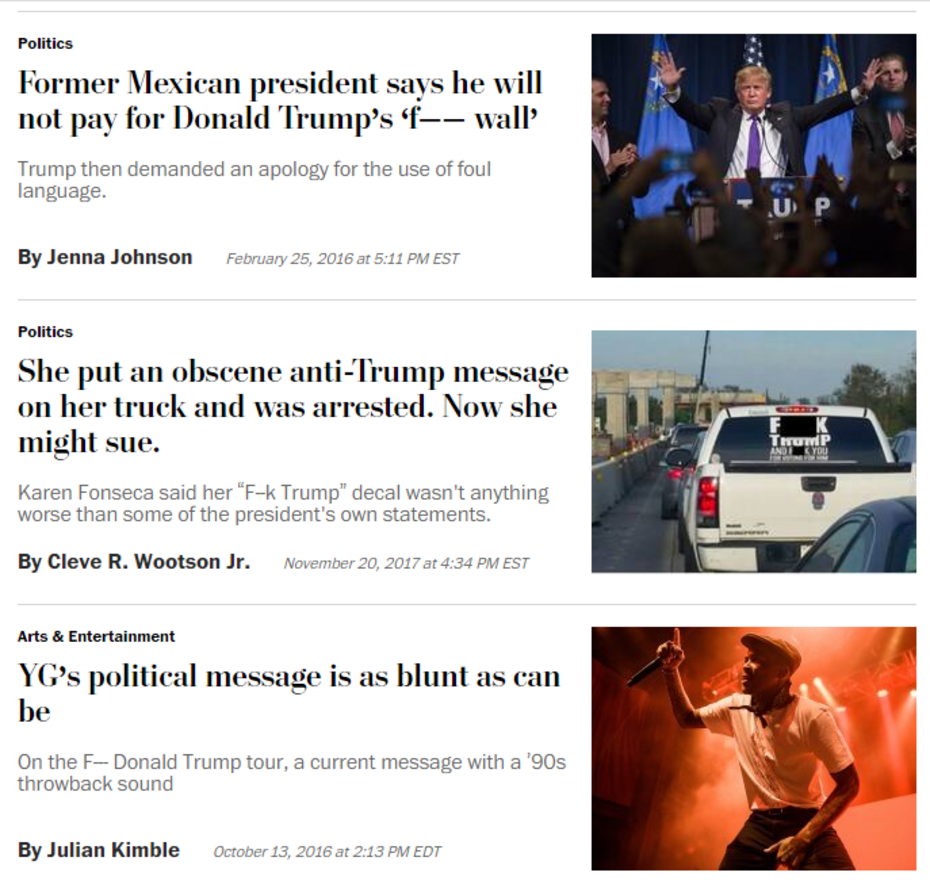Click the November 20, 2017 timestamp
The image size is (930, 880).
[406, 563]
